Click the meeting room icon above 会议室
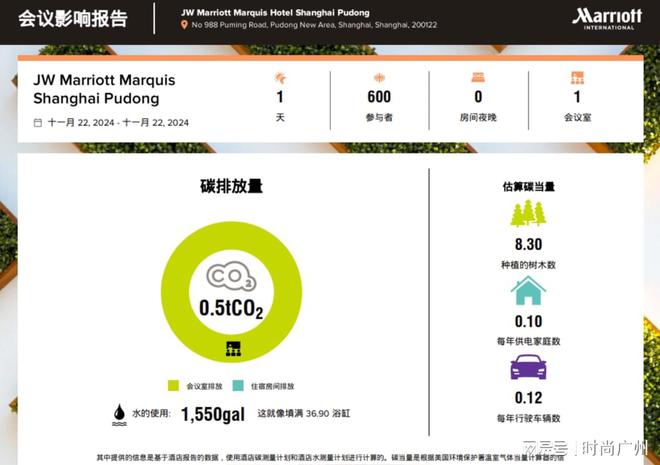 coord(577,77)
